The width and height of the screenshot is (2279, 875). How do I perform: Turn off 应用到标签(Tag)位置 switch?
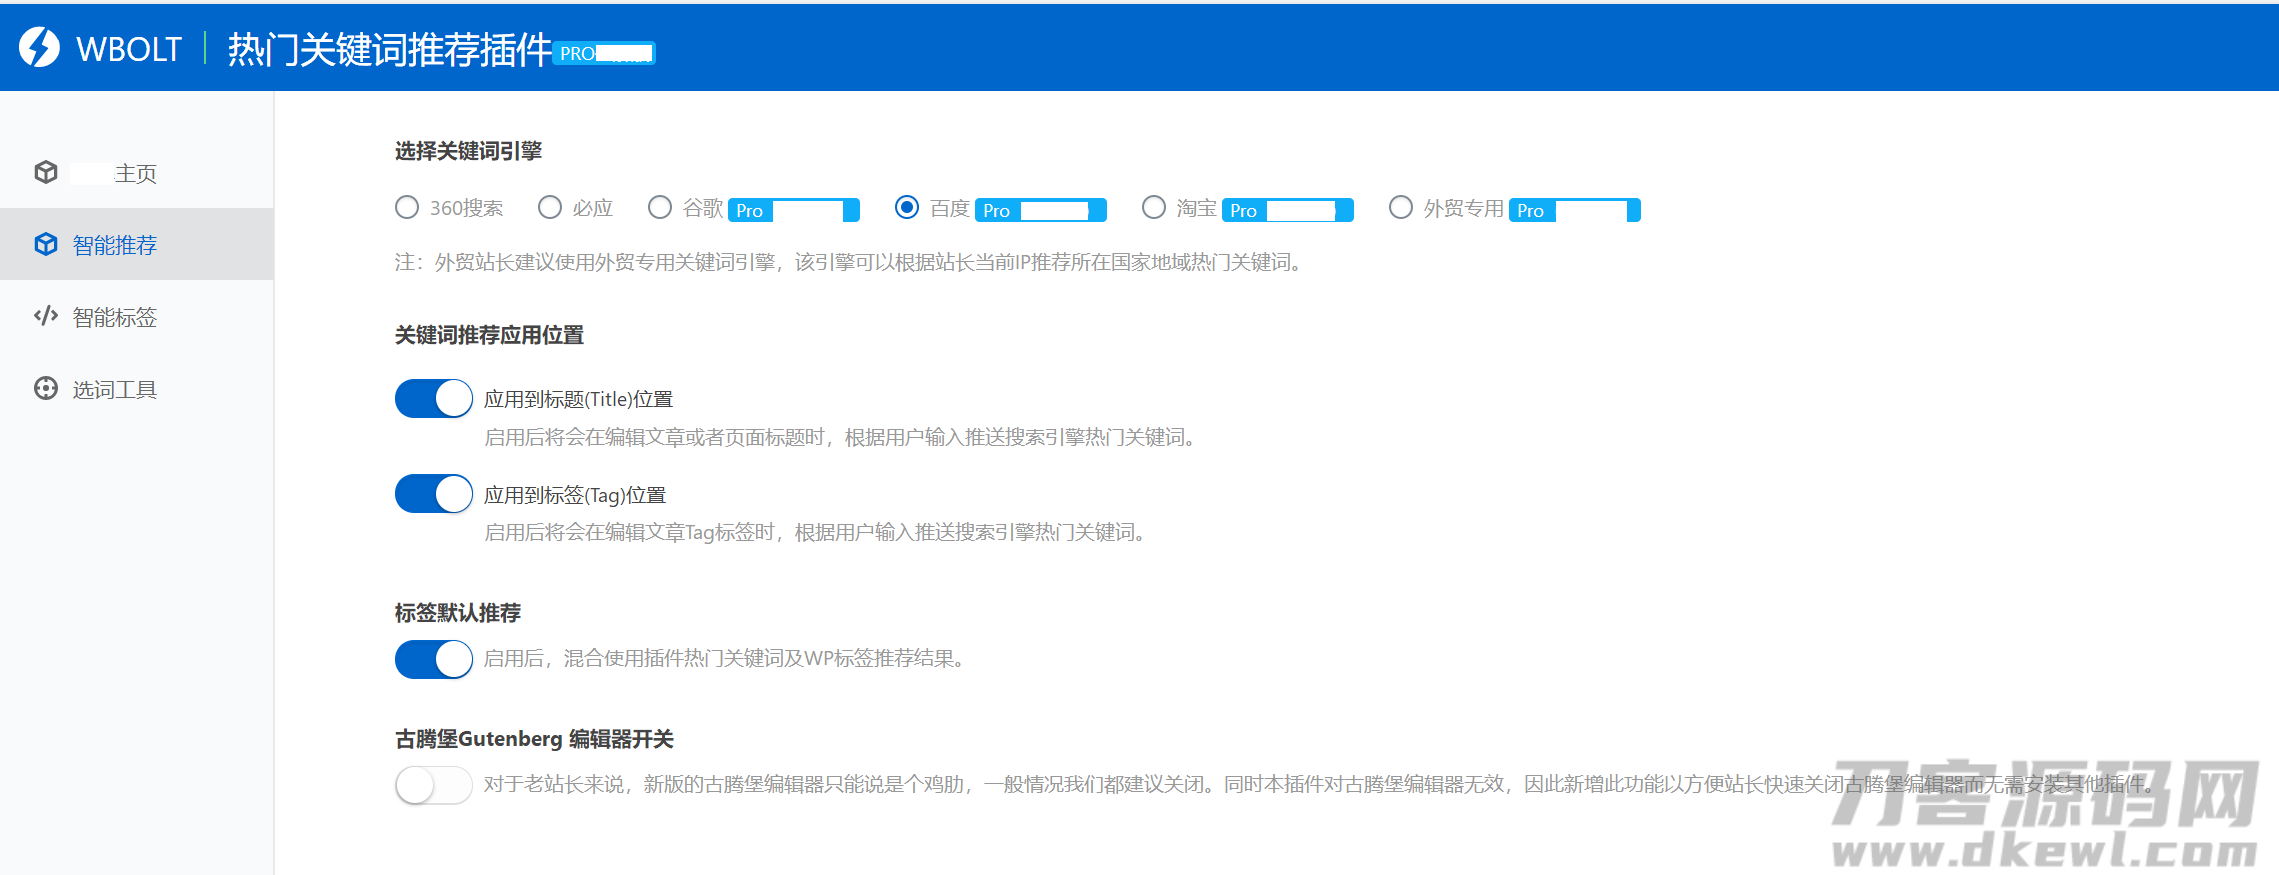point(434,494)
